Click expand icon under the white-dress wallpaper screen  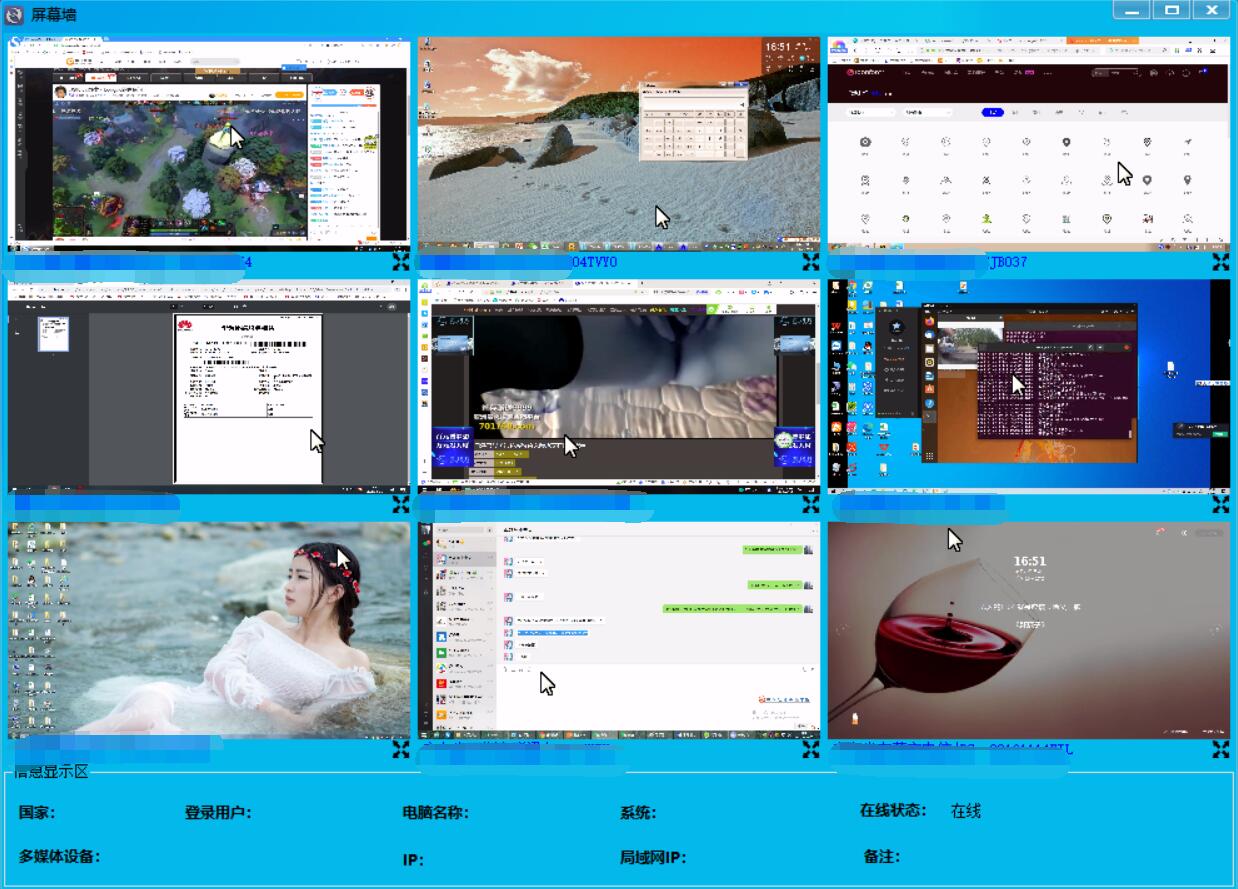coord(400,749)
